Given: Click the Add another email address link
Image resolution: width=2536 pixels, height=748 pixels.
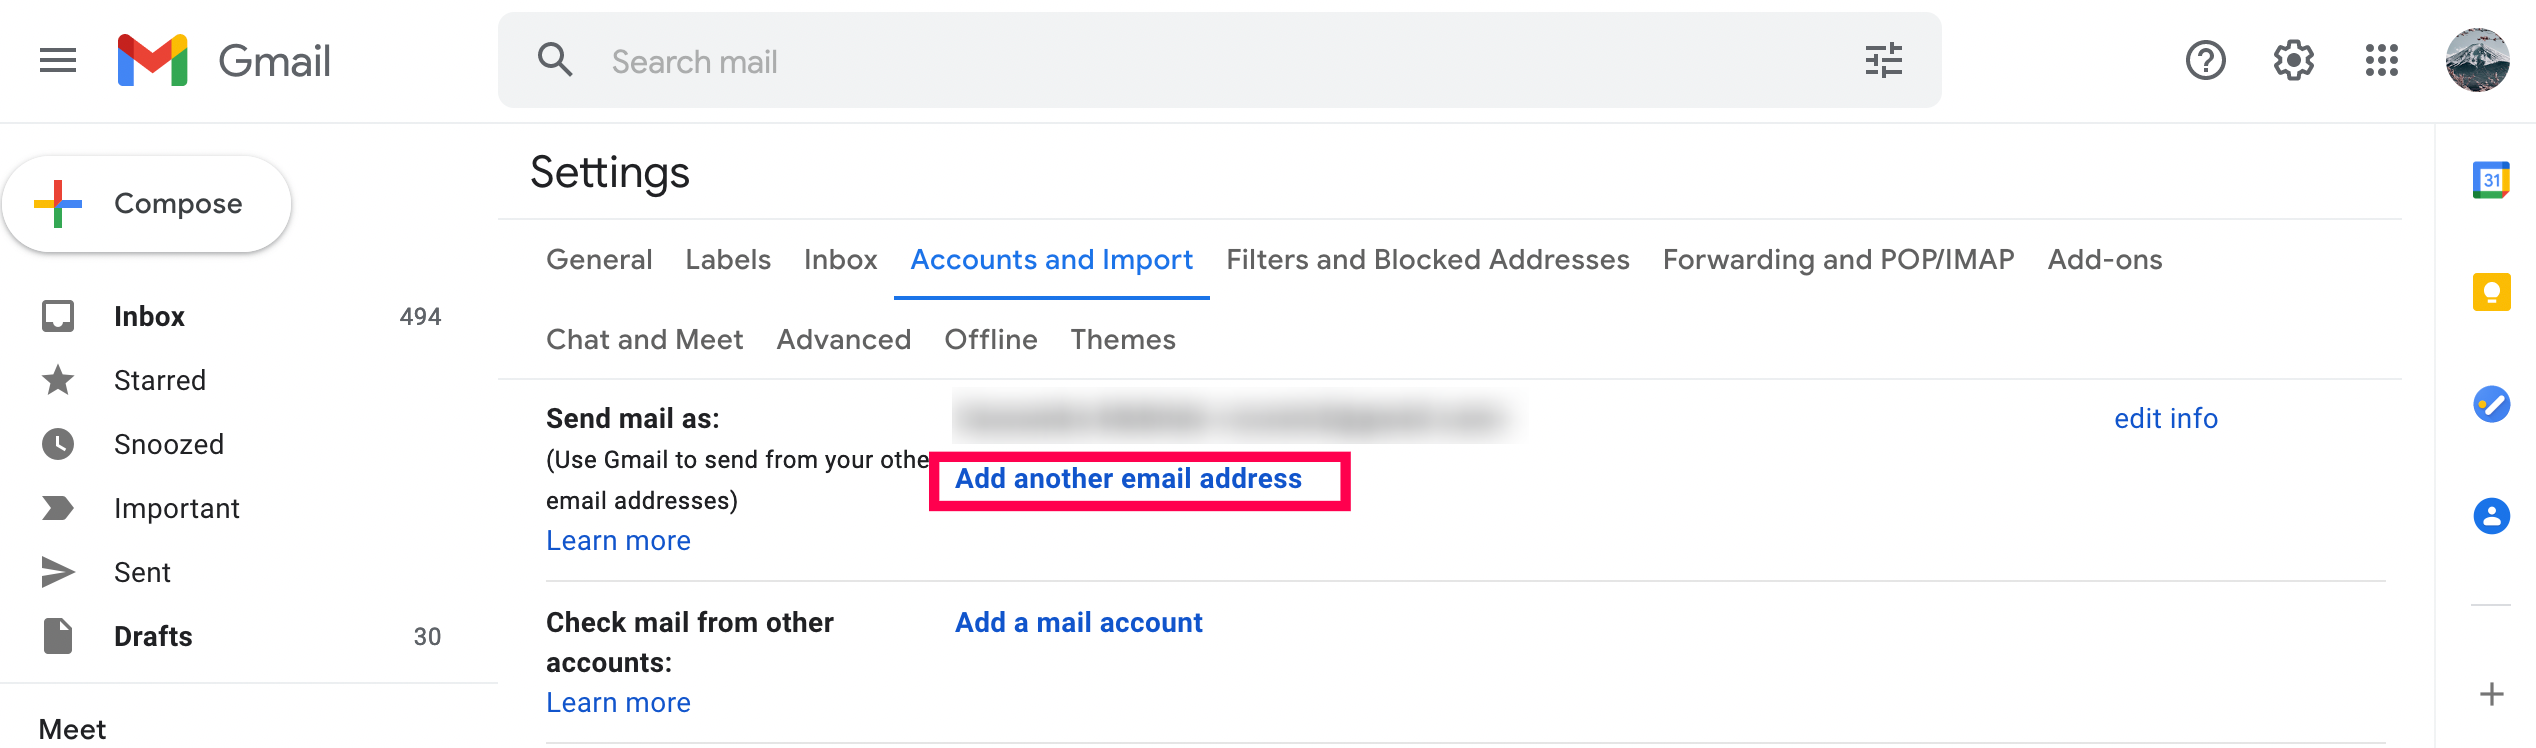Looking at the screenshot, I should tap(1128, 479).
